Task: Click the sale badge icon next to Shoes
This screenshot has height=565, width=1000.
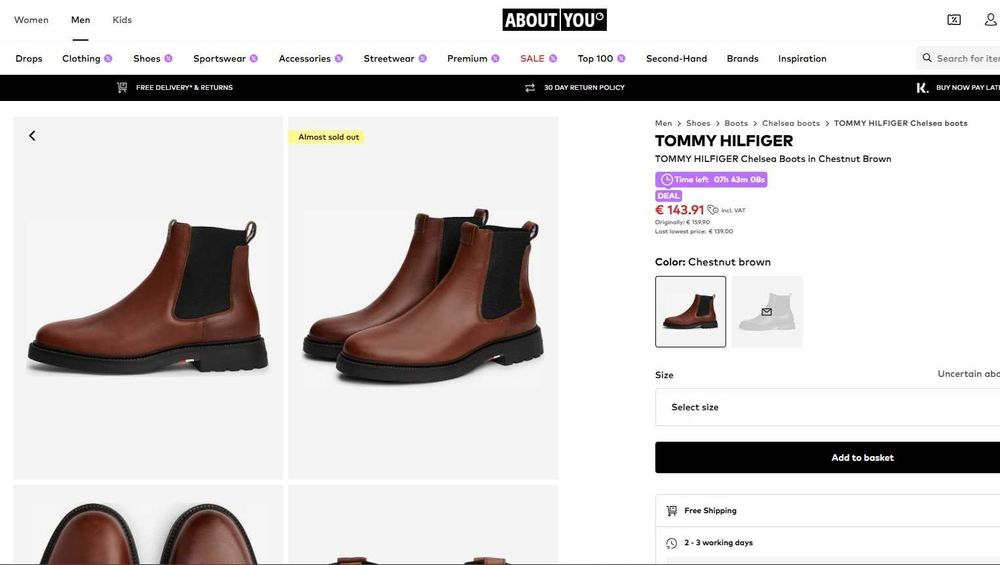Action: (x=168, y=59)
